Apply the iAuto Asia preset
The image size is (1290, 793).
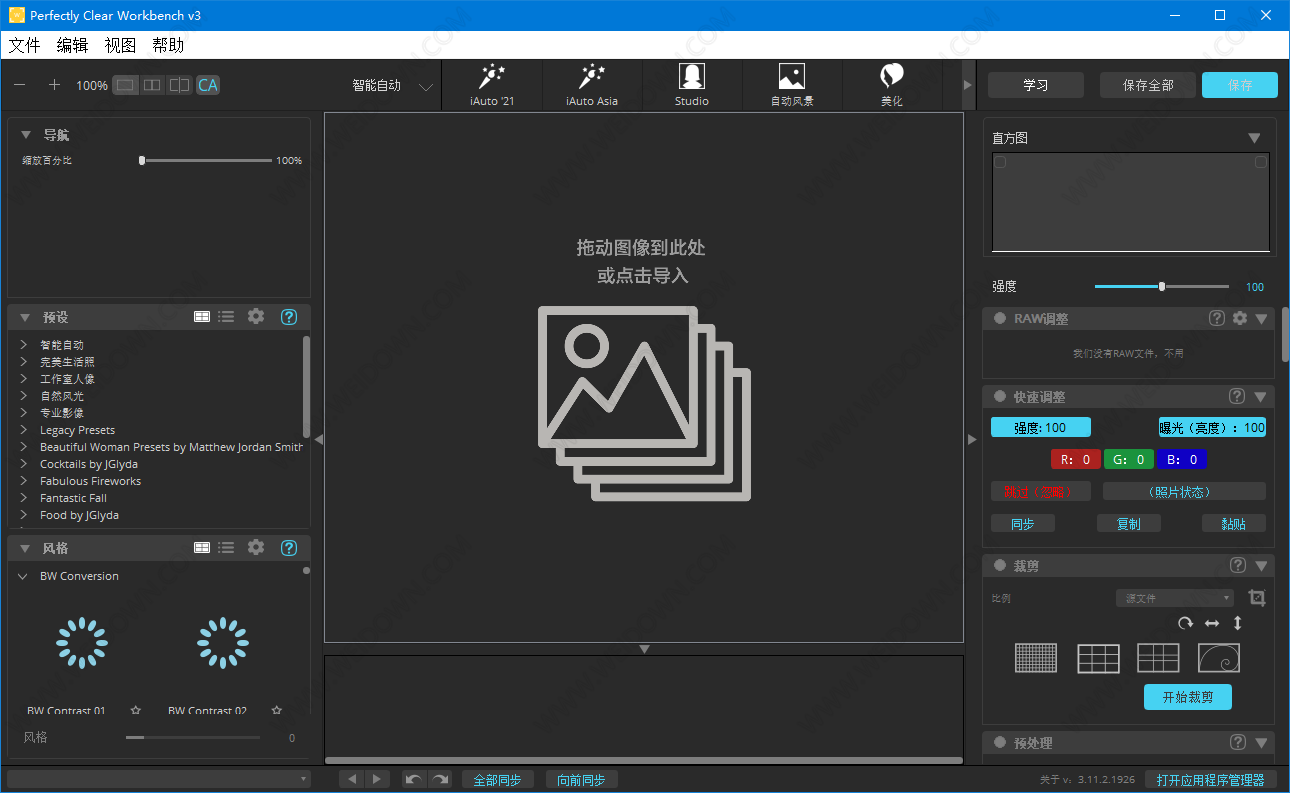click(592, 85)
